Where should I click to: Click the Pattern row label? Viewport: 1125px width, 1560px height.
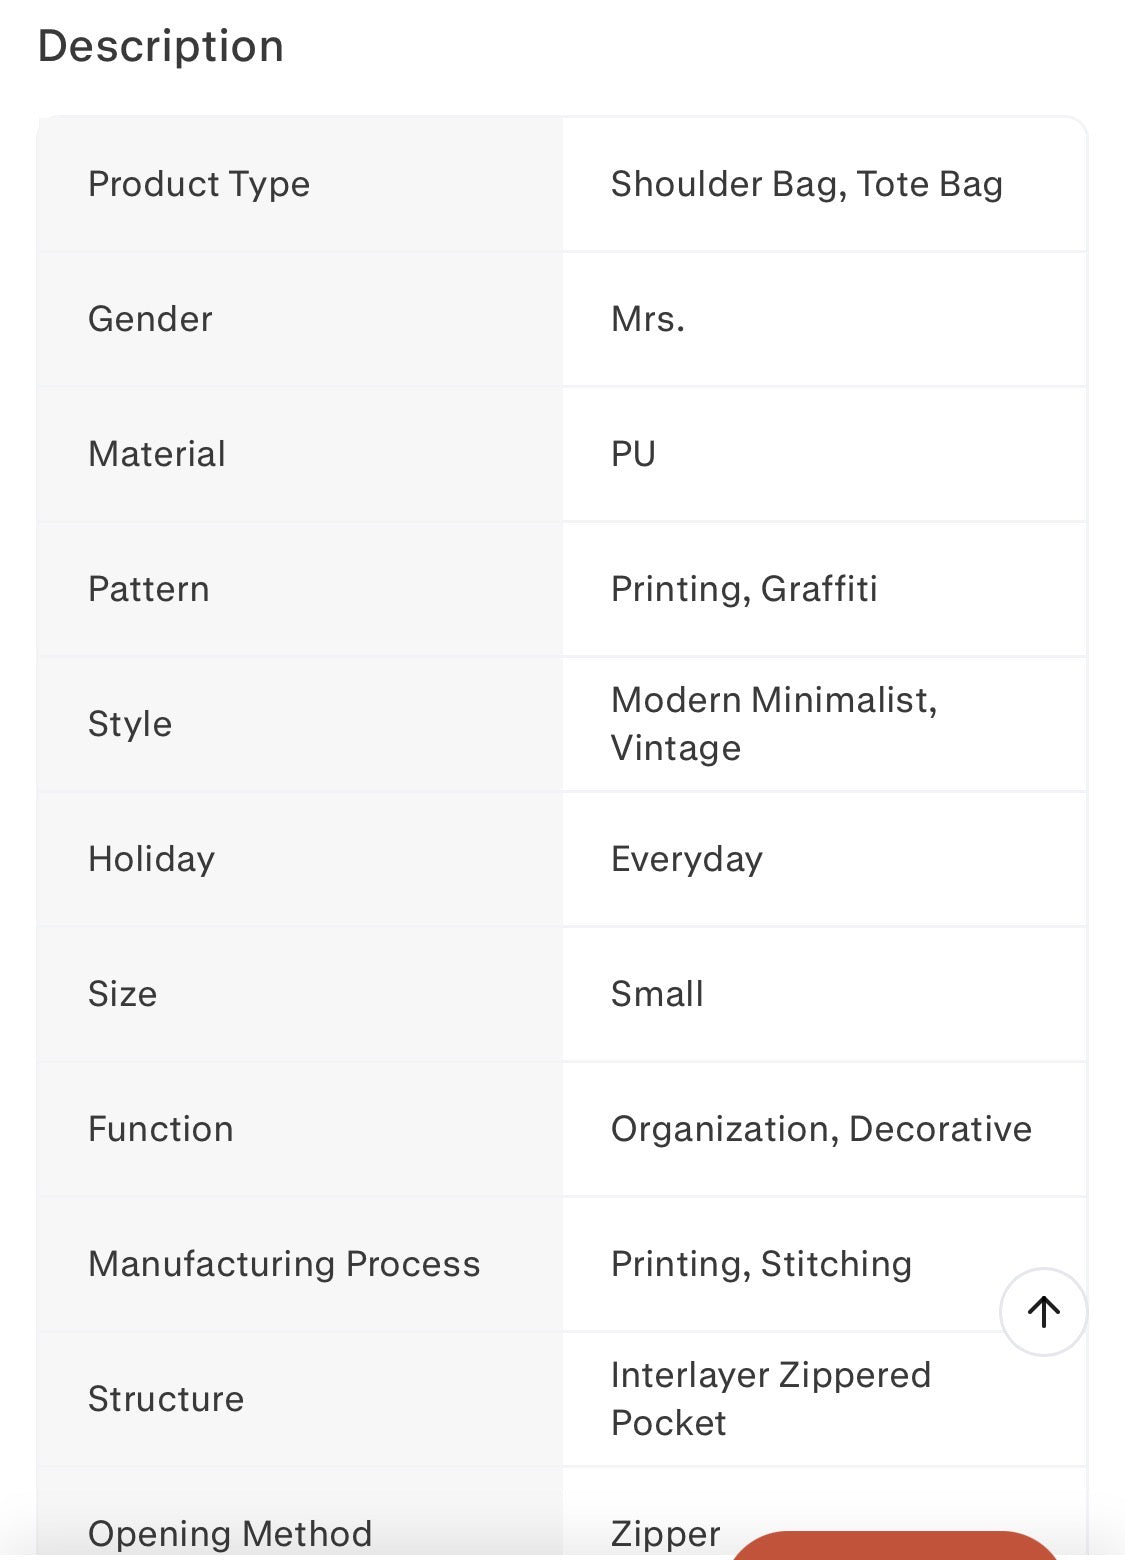tap(149, 589)
